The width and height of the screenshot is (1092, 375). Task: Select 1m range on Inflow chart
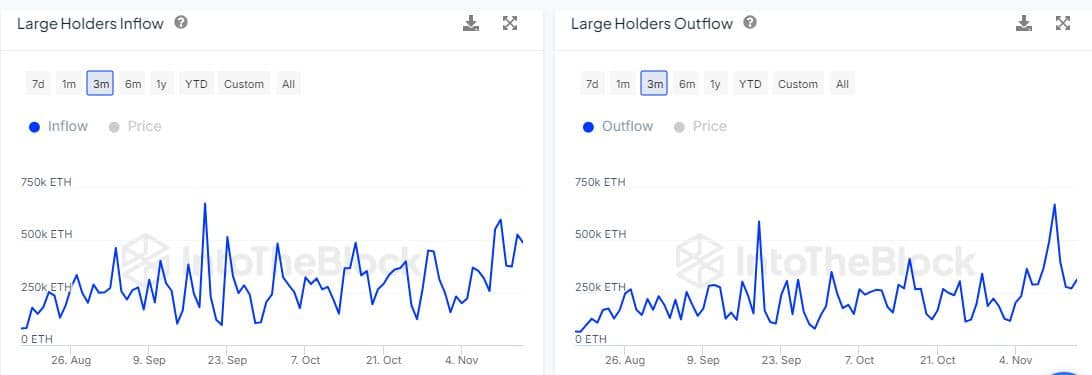click(x=68, y=84)
